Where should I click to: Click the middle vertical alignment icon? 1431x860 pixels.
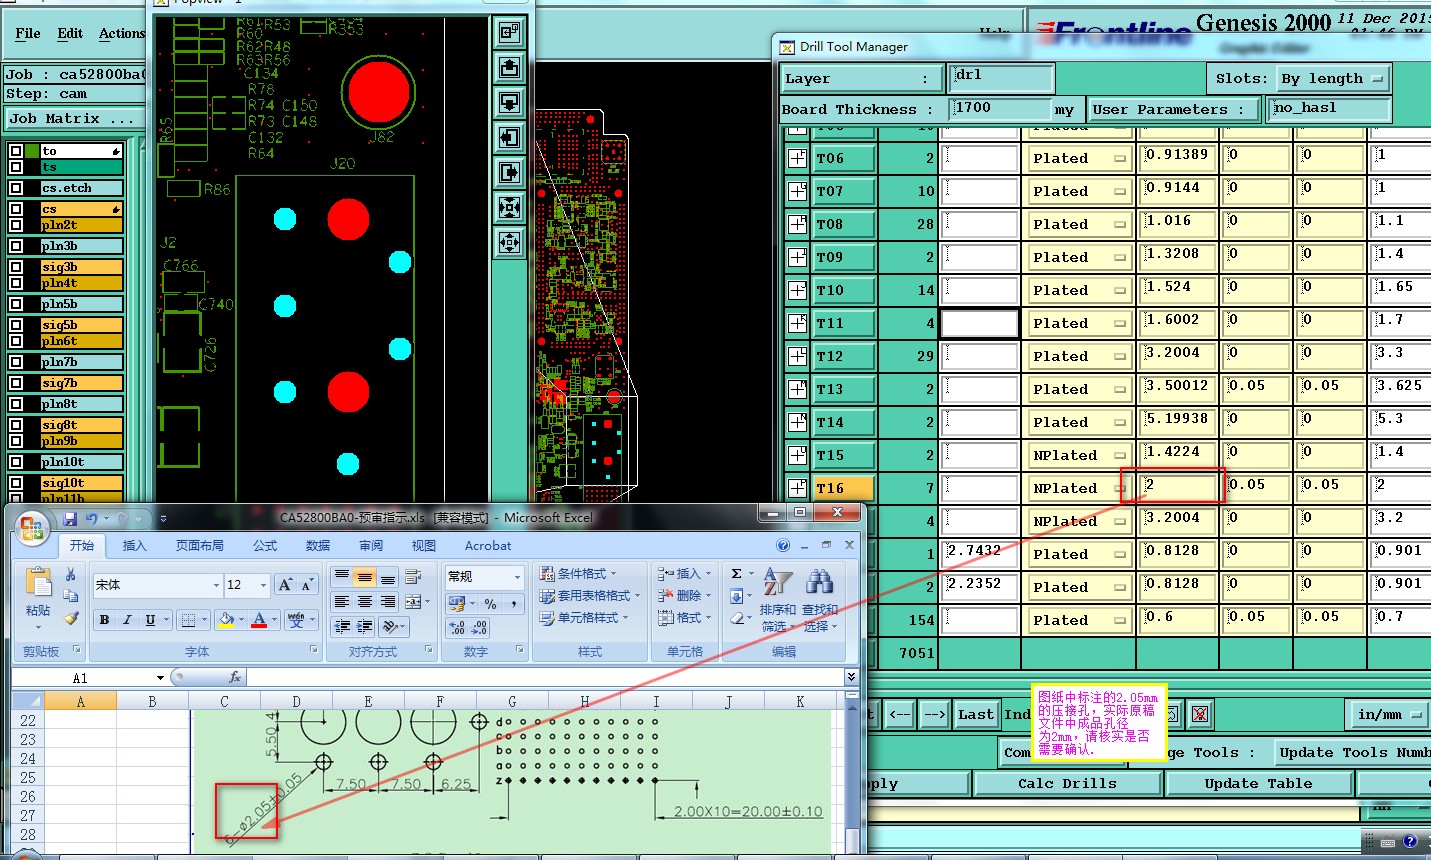tap(364, 577)
